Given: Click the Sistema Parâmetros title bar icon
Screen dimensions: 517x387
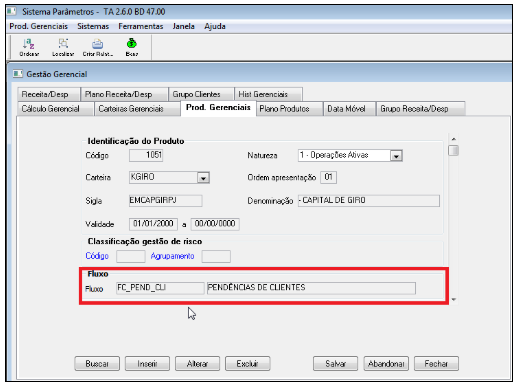Looking at the screenshot, I should [12, 11].
